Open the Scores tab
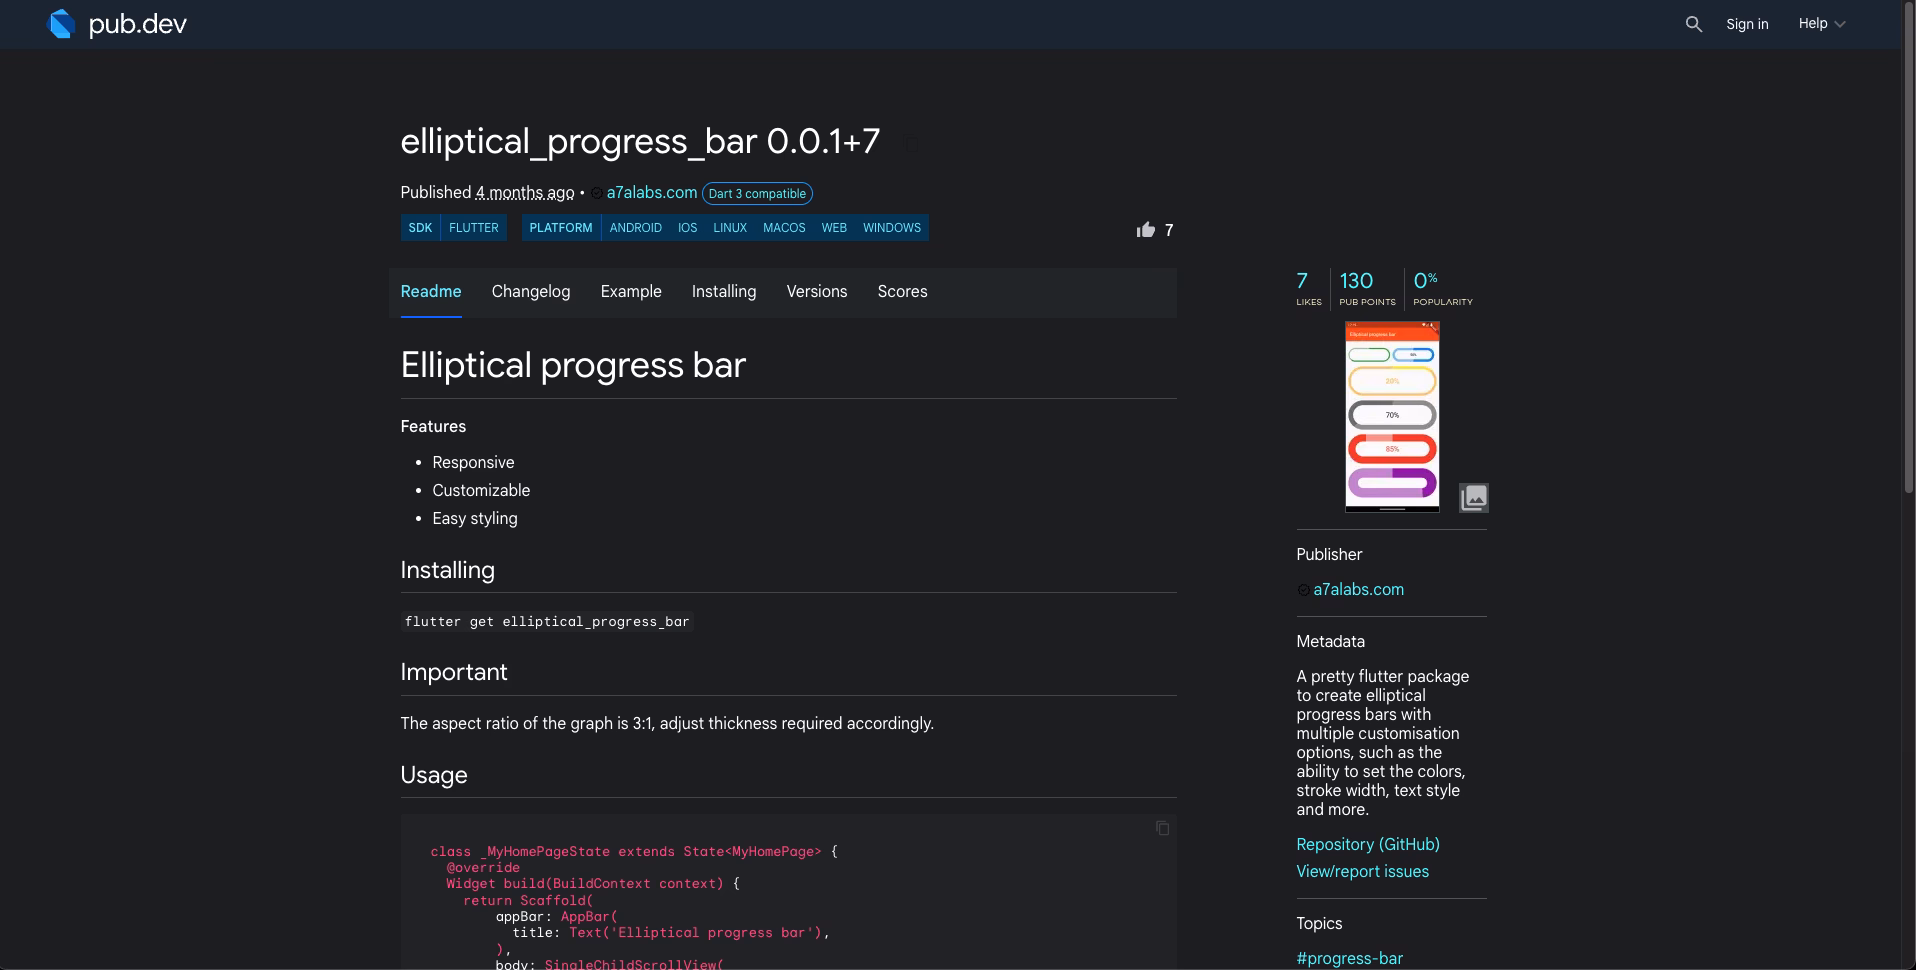The height and width of the screenshot is (970, 1916). click(902, 292)
